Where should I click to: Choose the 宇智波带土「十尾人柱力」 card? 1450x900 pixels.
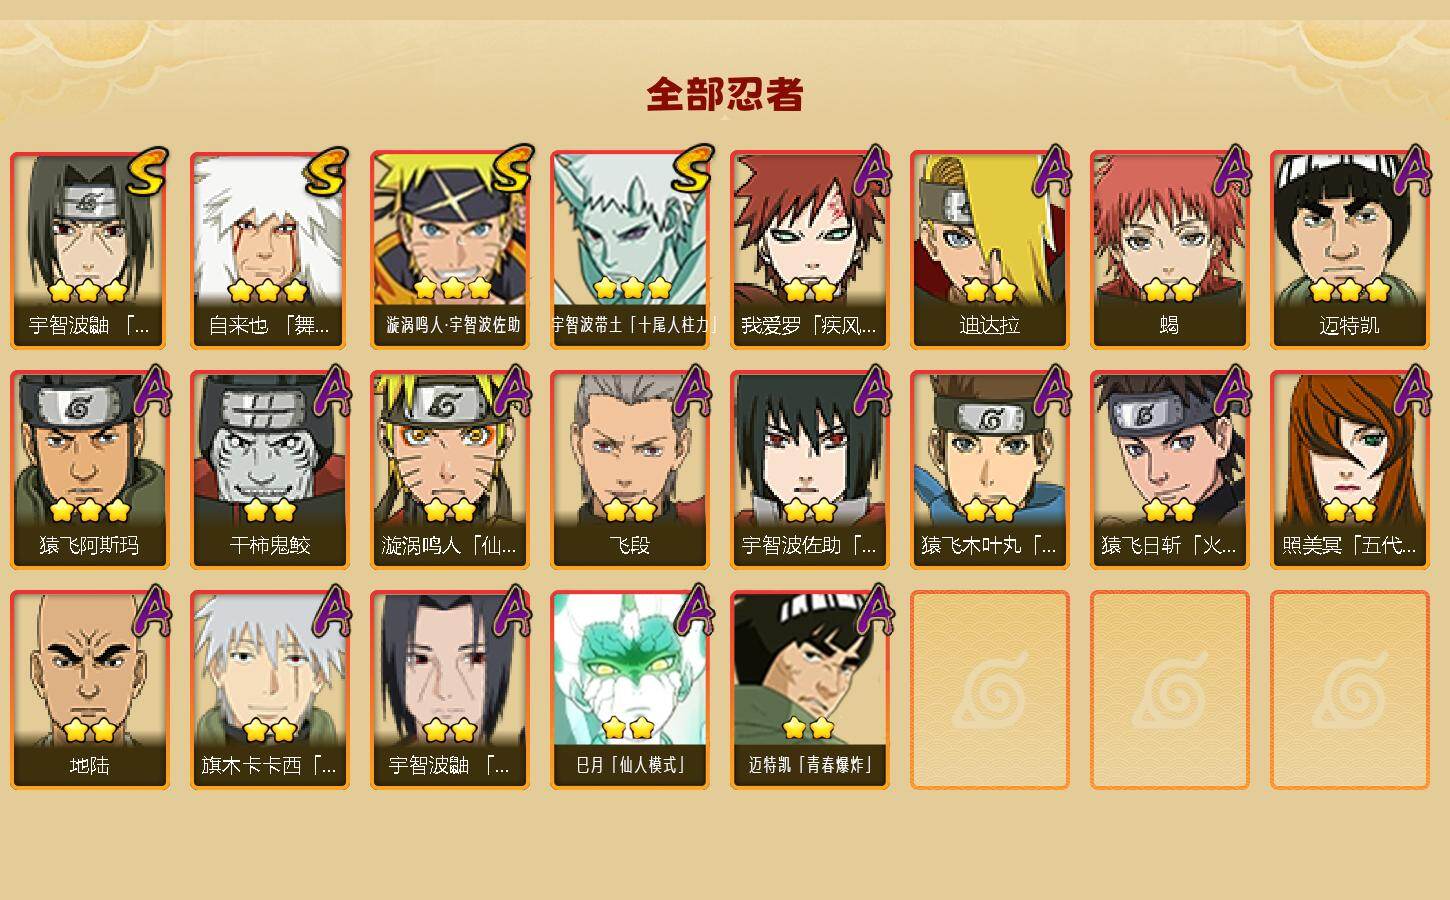[x=629, y=250]
